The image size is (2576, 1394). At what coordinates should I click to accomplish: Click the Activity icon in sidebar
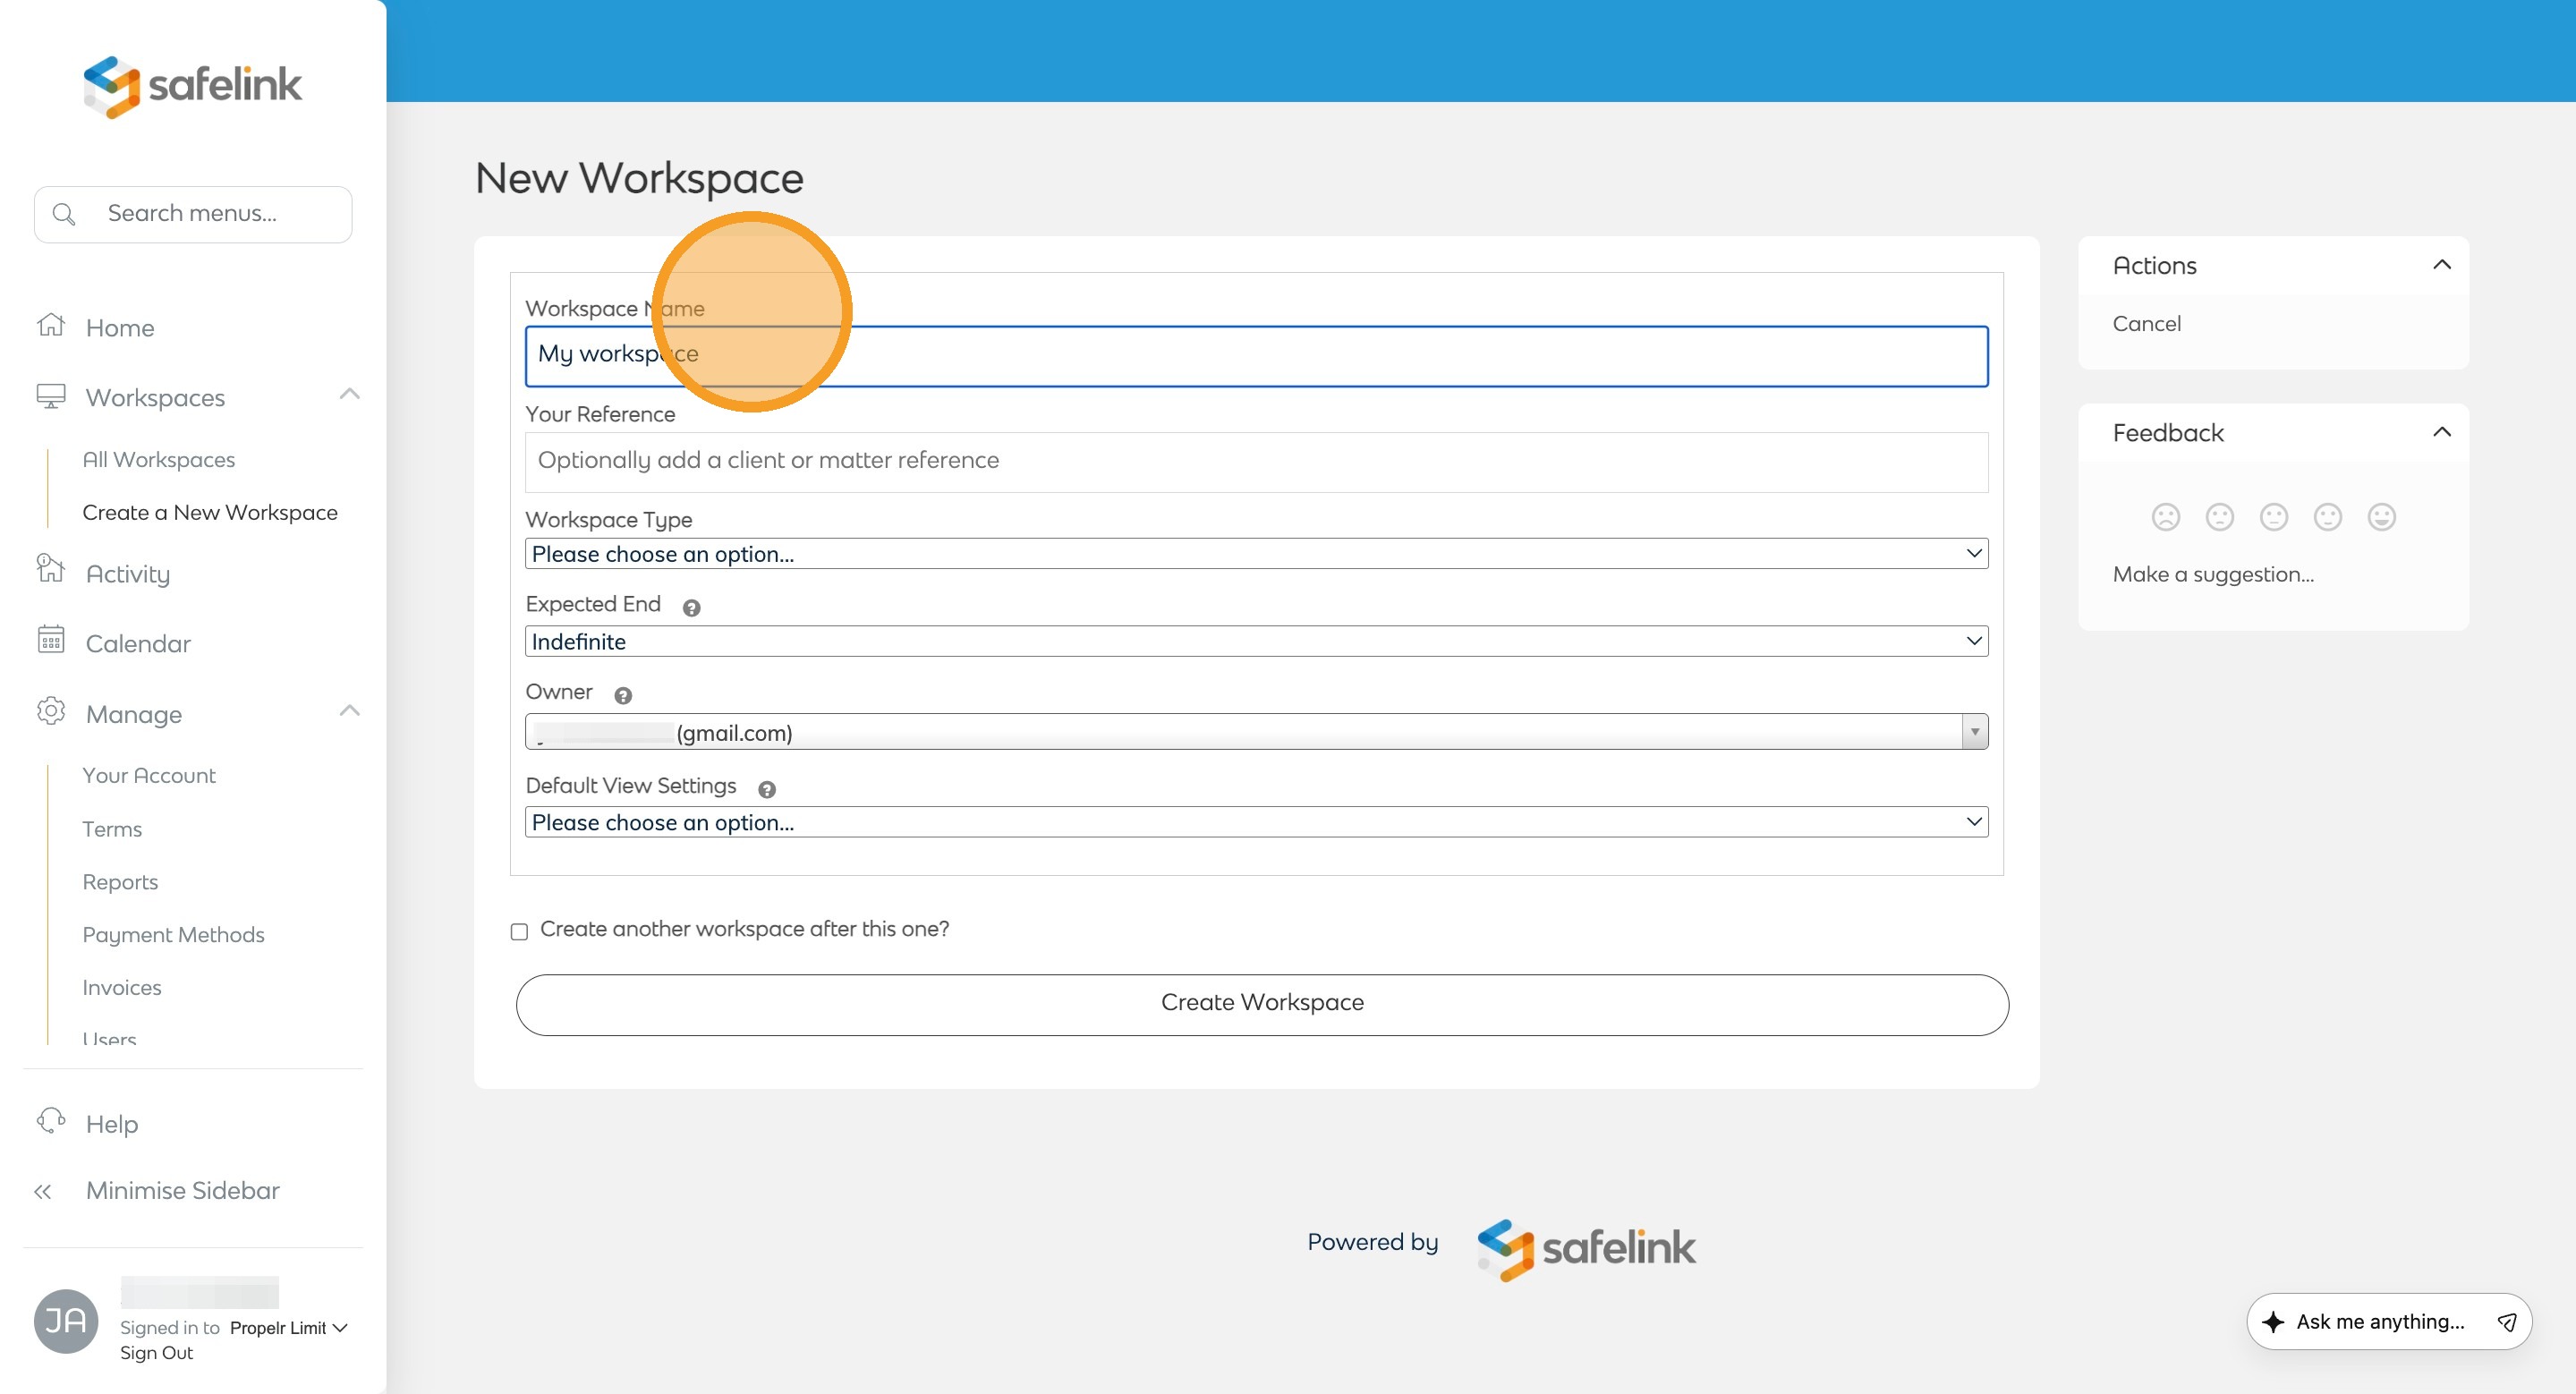coord(51,570)
